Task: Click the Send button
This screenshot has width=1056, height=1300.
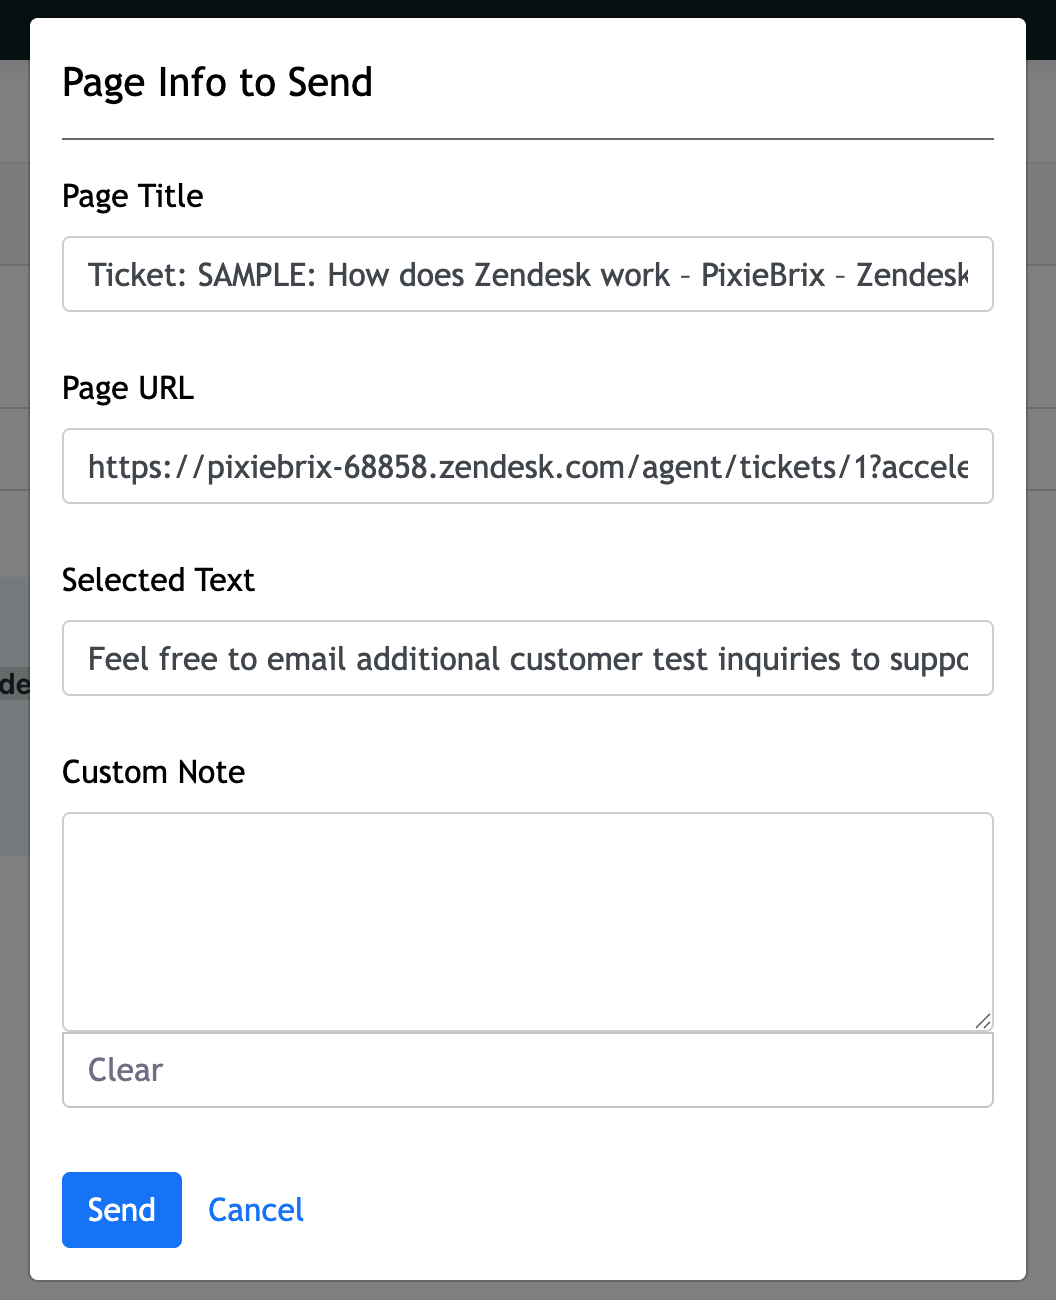Action: [x=121, y=1210]
